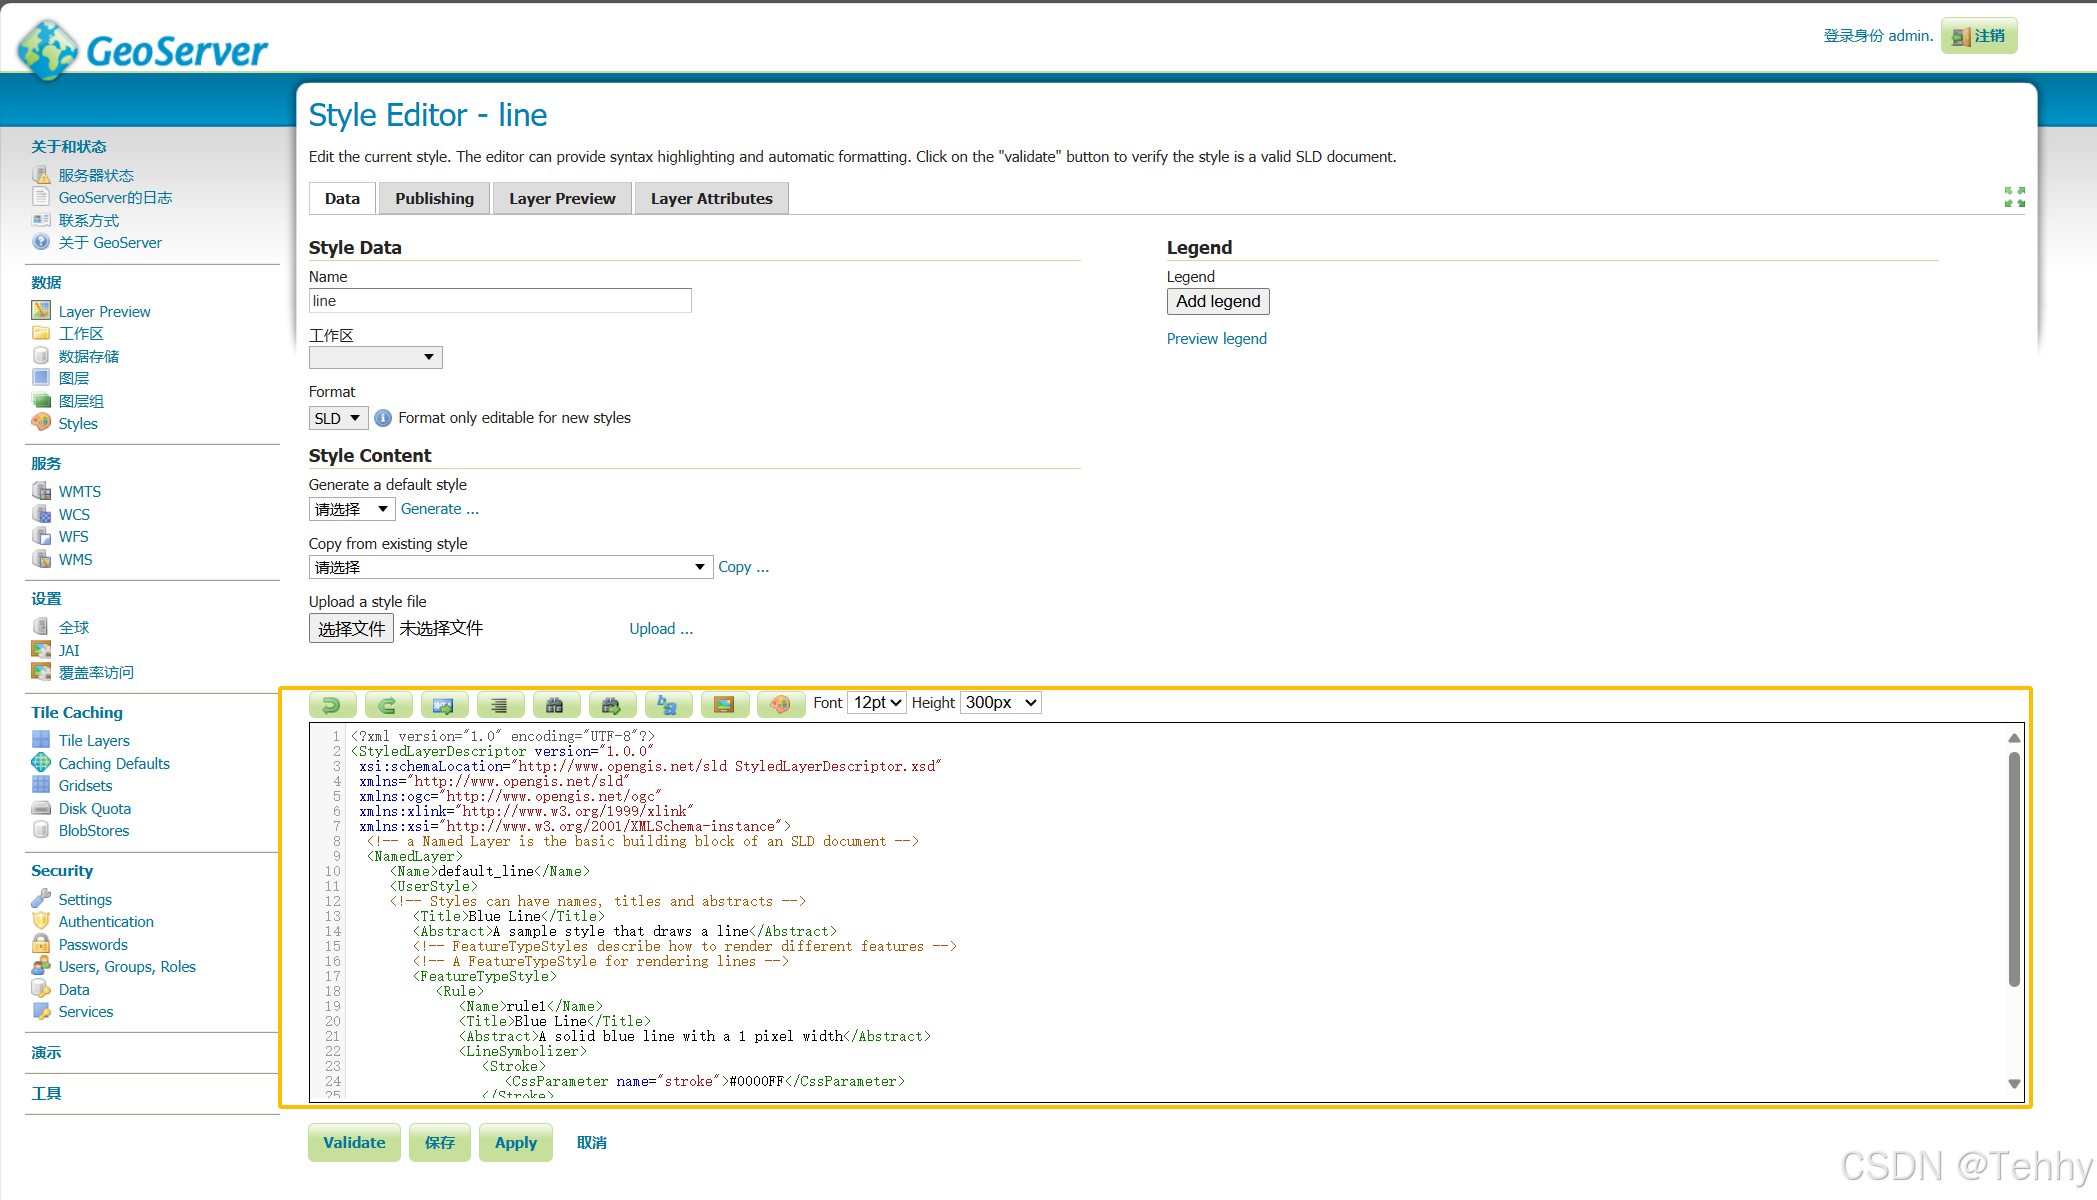Click the insert image picture icon
This screenshot has width=2097, height=1200.
pyautogui.click(x=724, y=705)
